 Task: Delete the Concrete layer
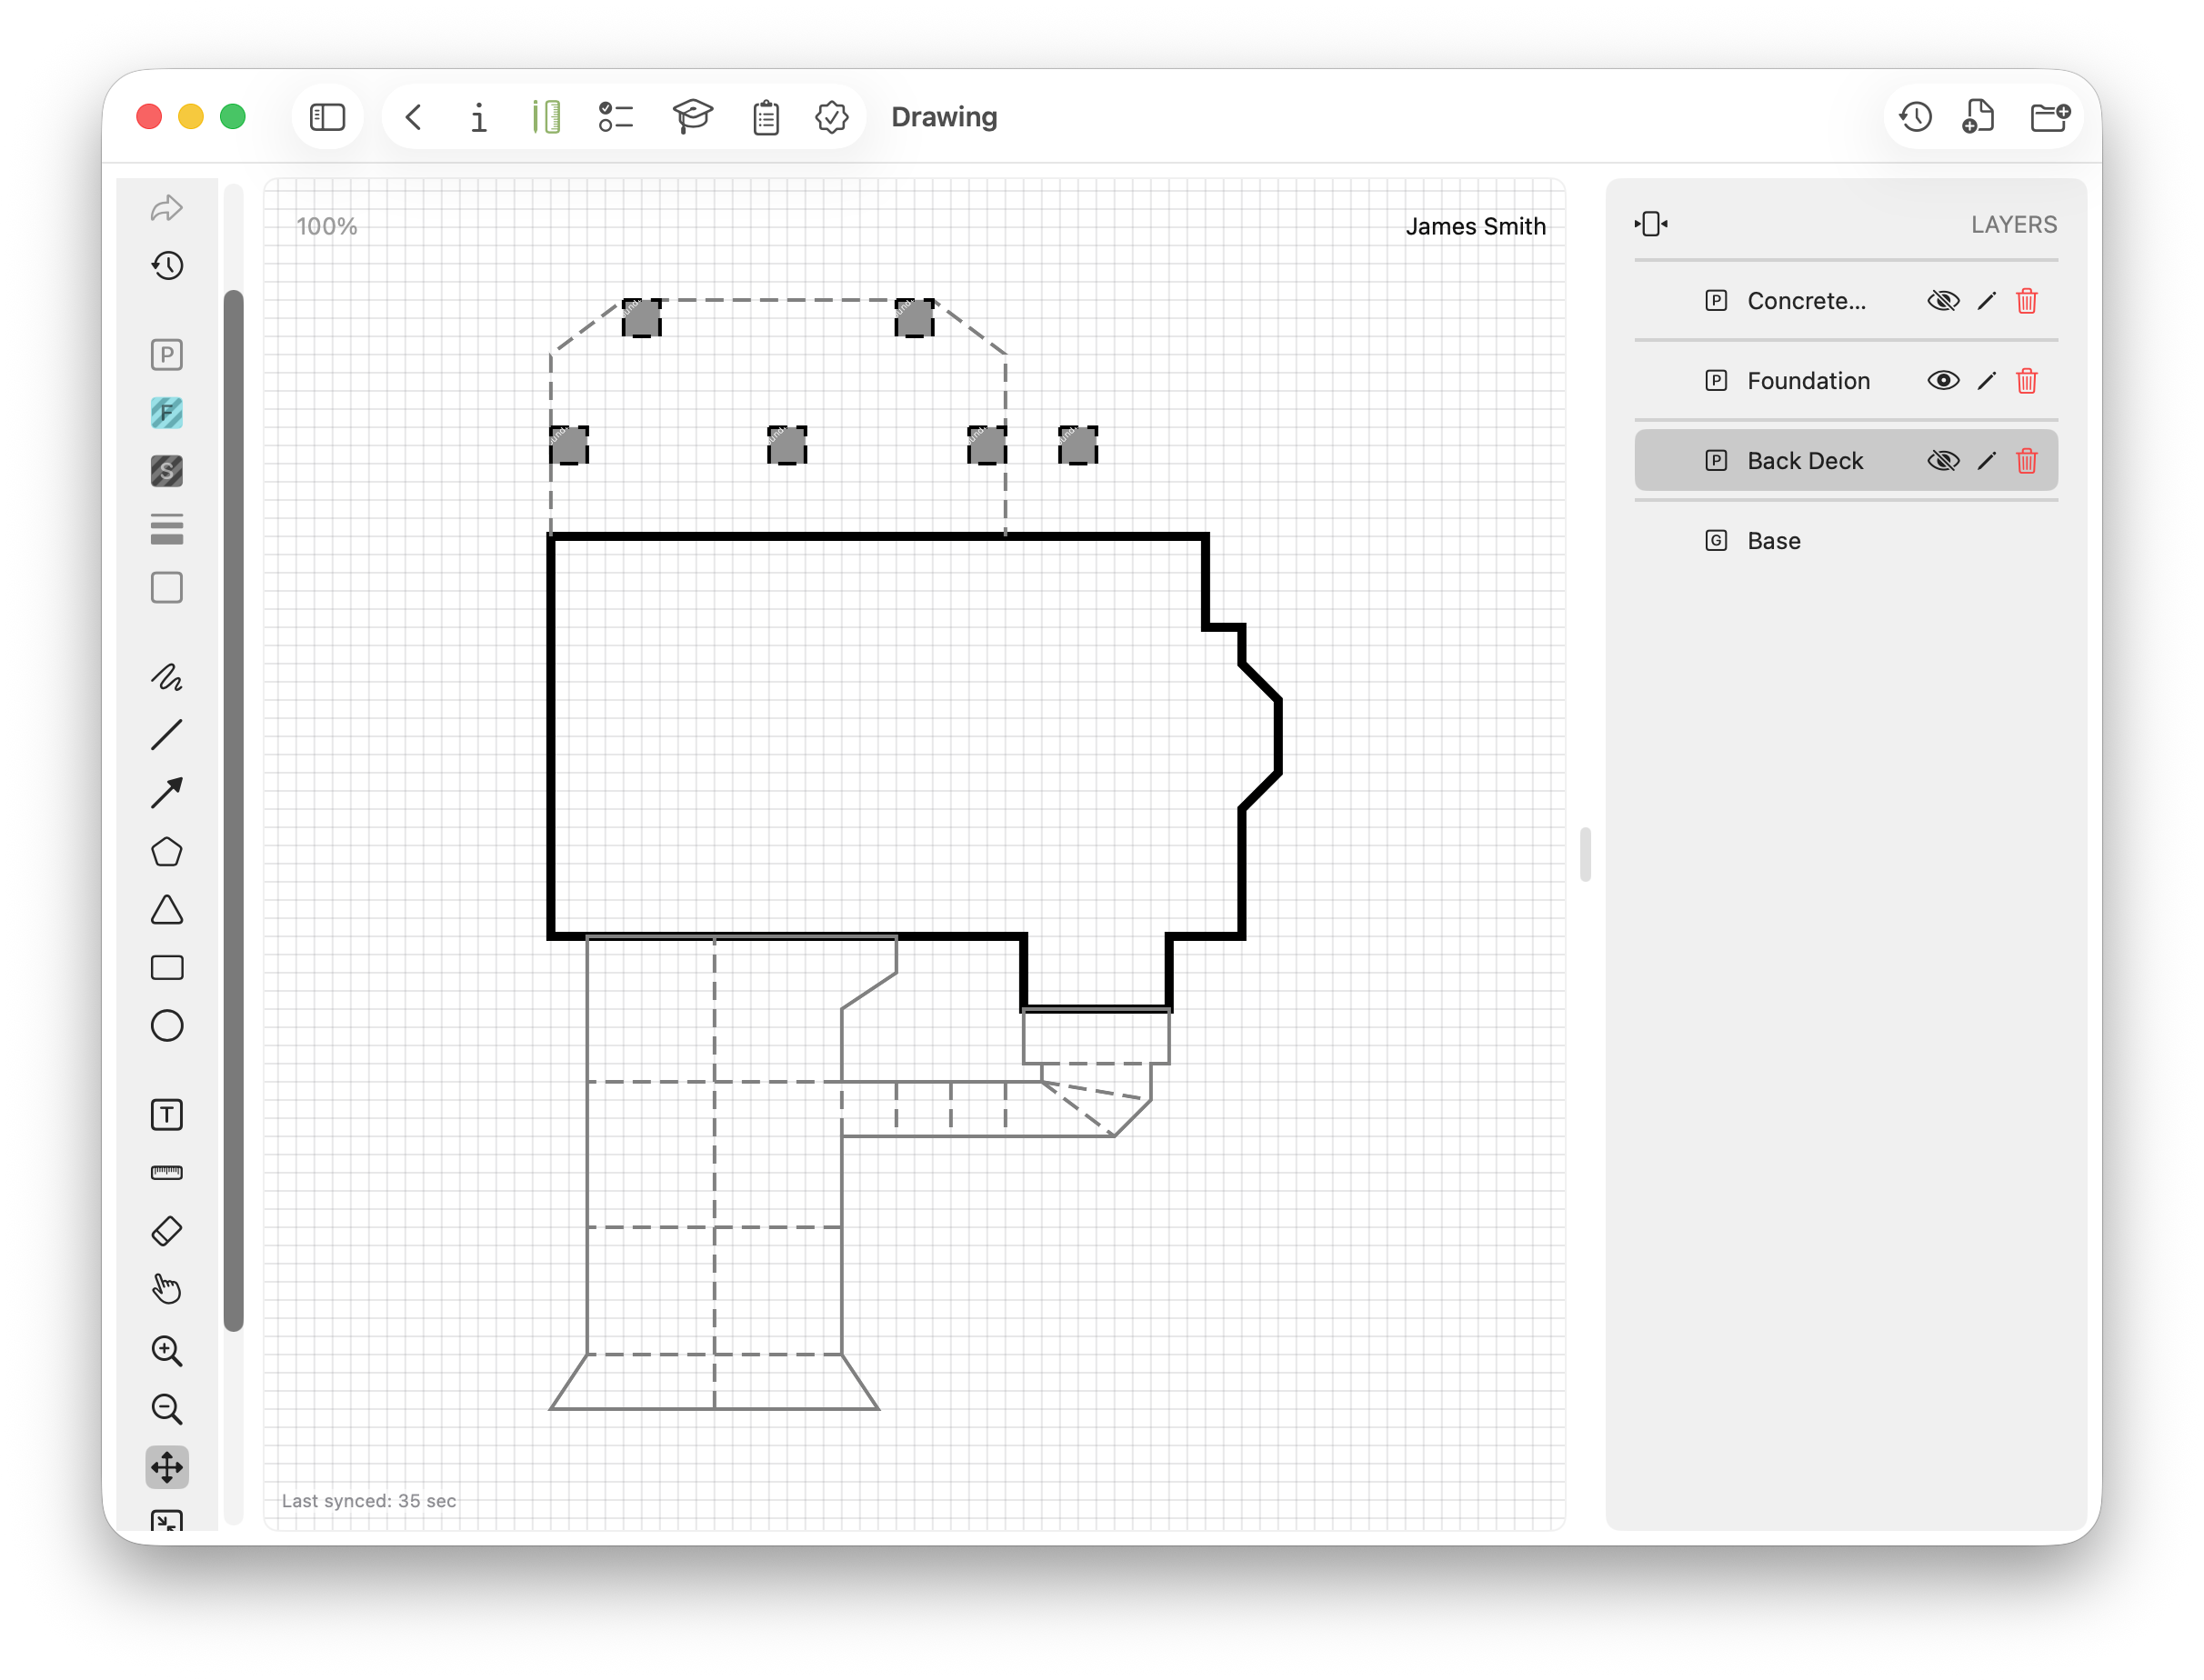(x=2027, y=301)
